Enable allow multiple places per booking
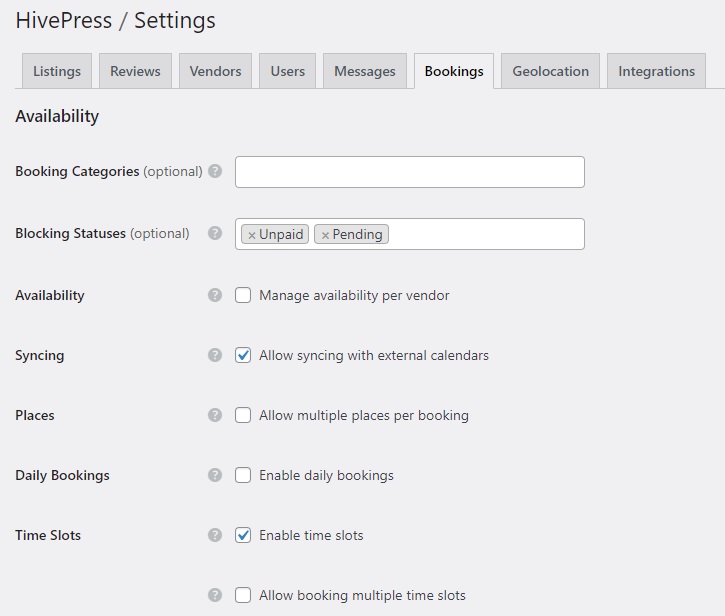This screenshot has width=725, height=616. coord(243,415)
